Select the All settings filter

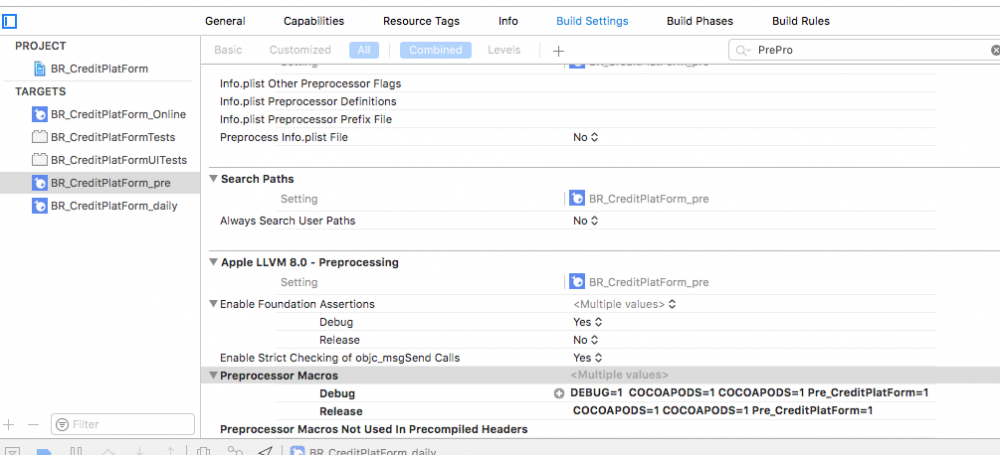[x=363, y=50]
